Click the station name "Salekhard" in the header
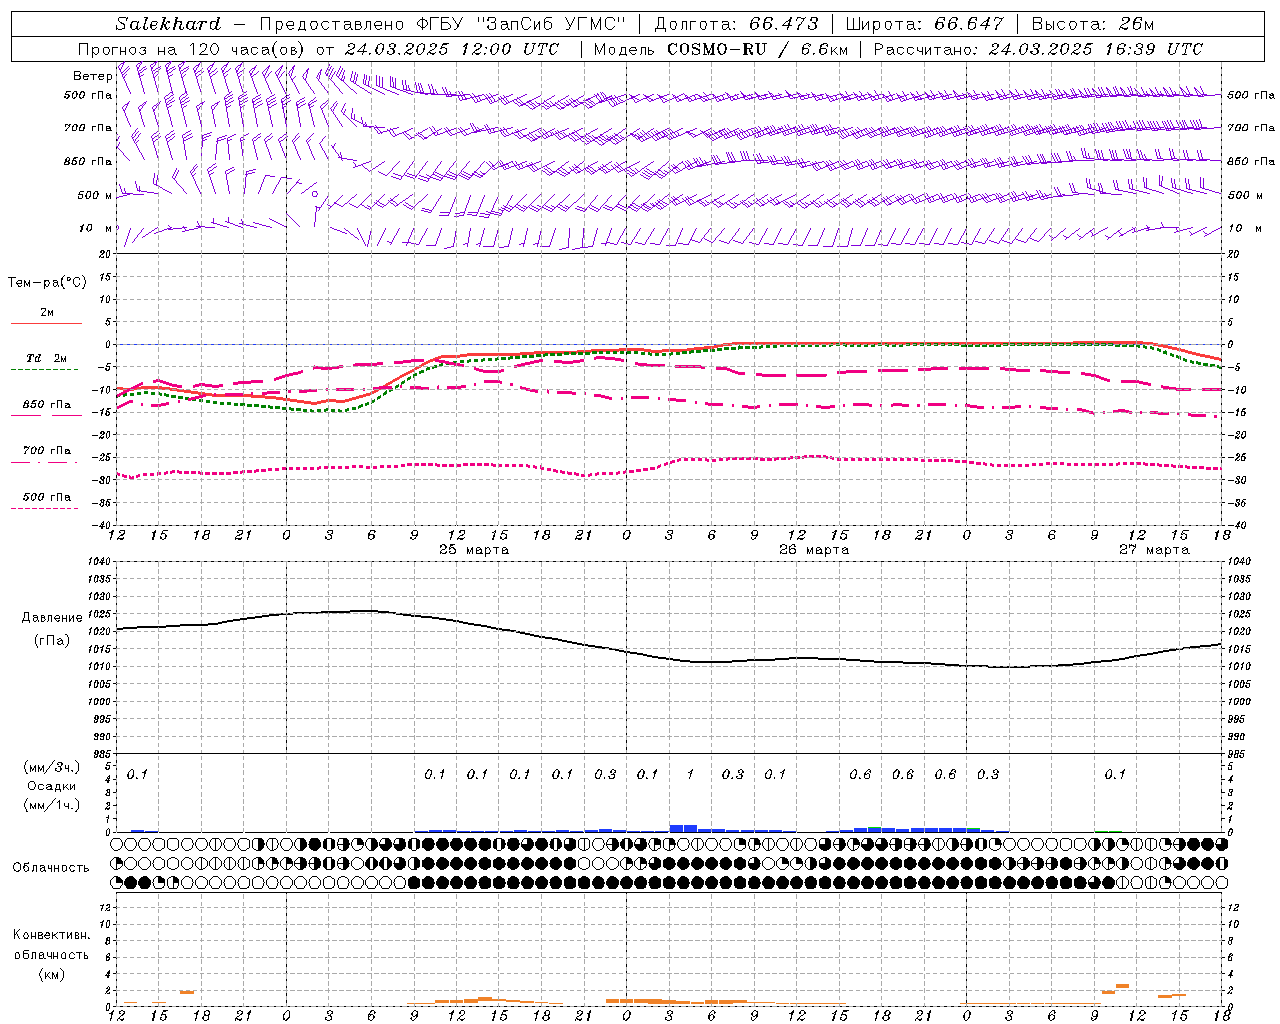Viewport: 1280px width, 1024px height. (168, 23)
